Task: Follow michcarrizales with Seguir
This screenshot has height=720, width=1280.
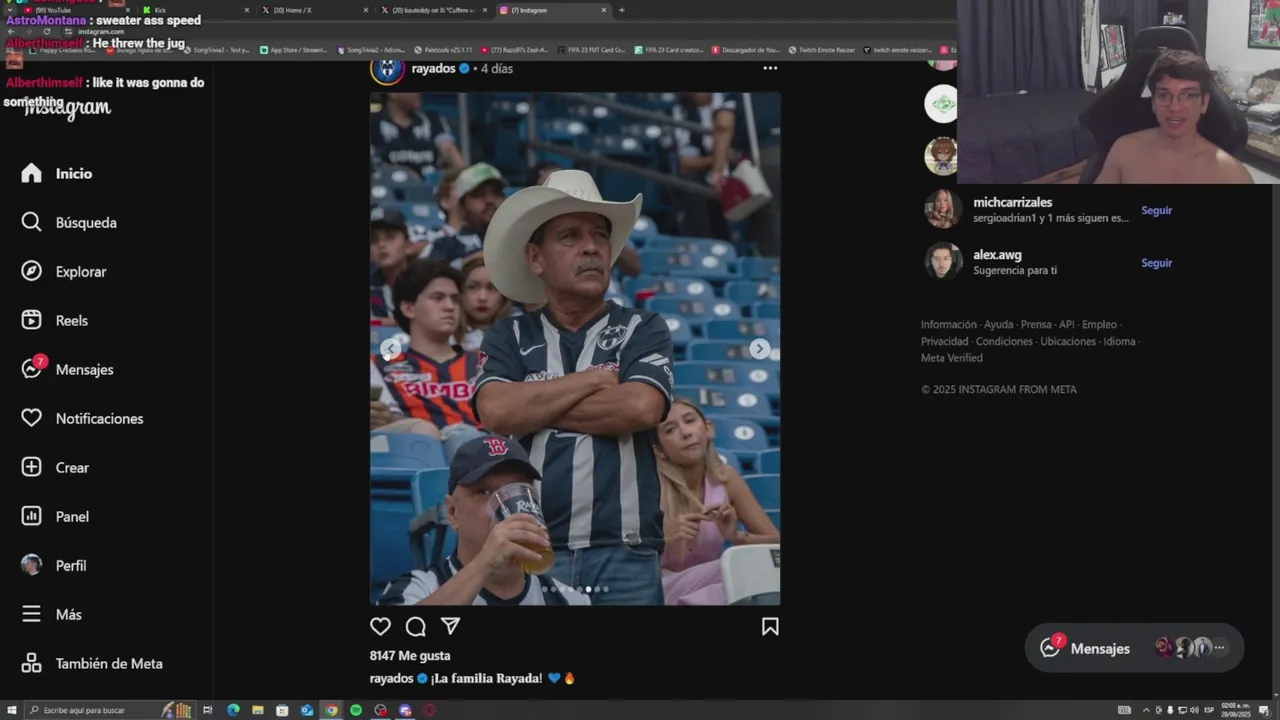Action: pyautogui.click(x=1156, y=210)
